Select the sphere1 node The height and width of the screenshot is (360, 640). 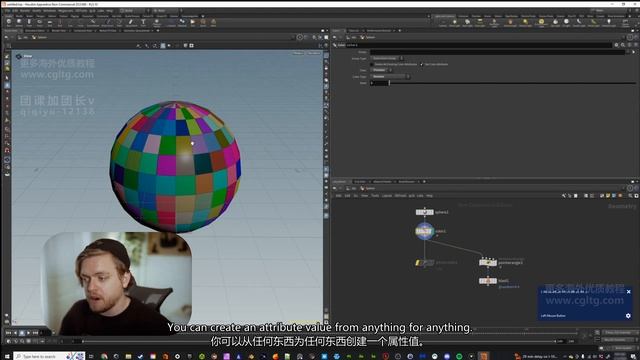424,212
